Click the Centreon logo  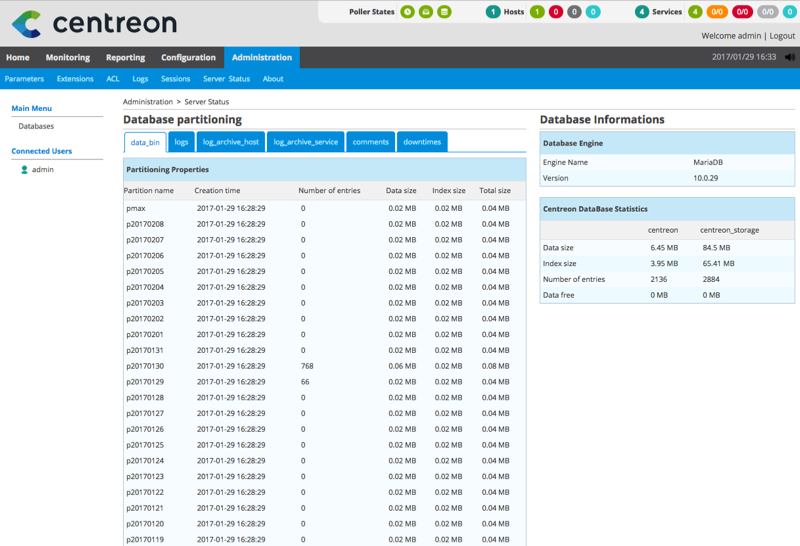(93, 24)
